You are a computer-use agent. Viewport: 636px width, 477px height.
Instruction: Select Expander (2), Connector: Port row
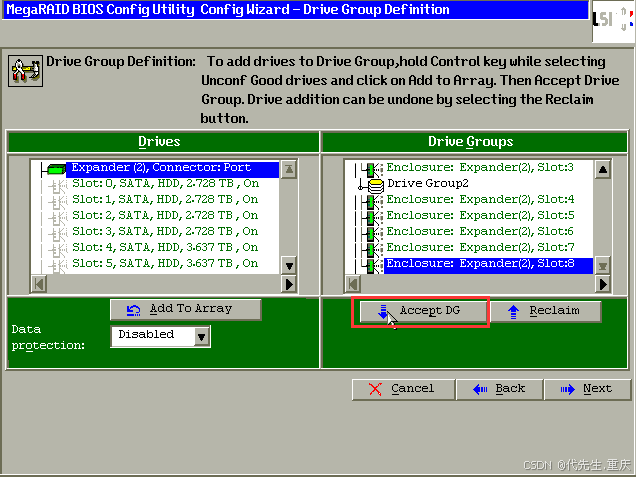coord(172,169)
